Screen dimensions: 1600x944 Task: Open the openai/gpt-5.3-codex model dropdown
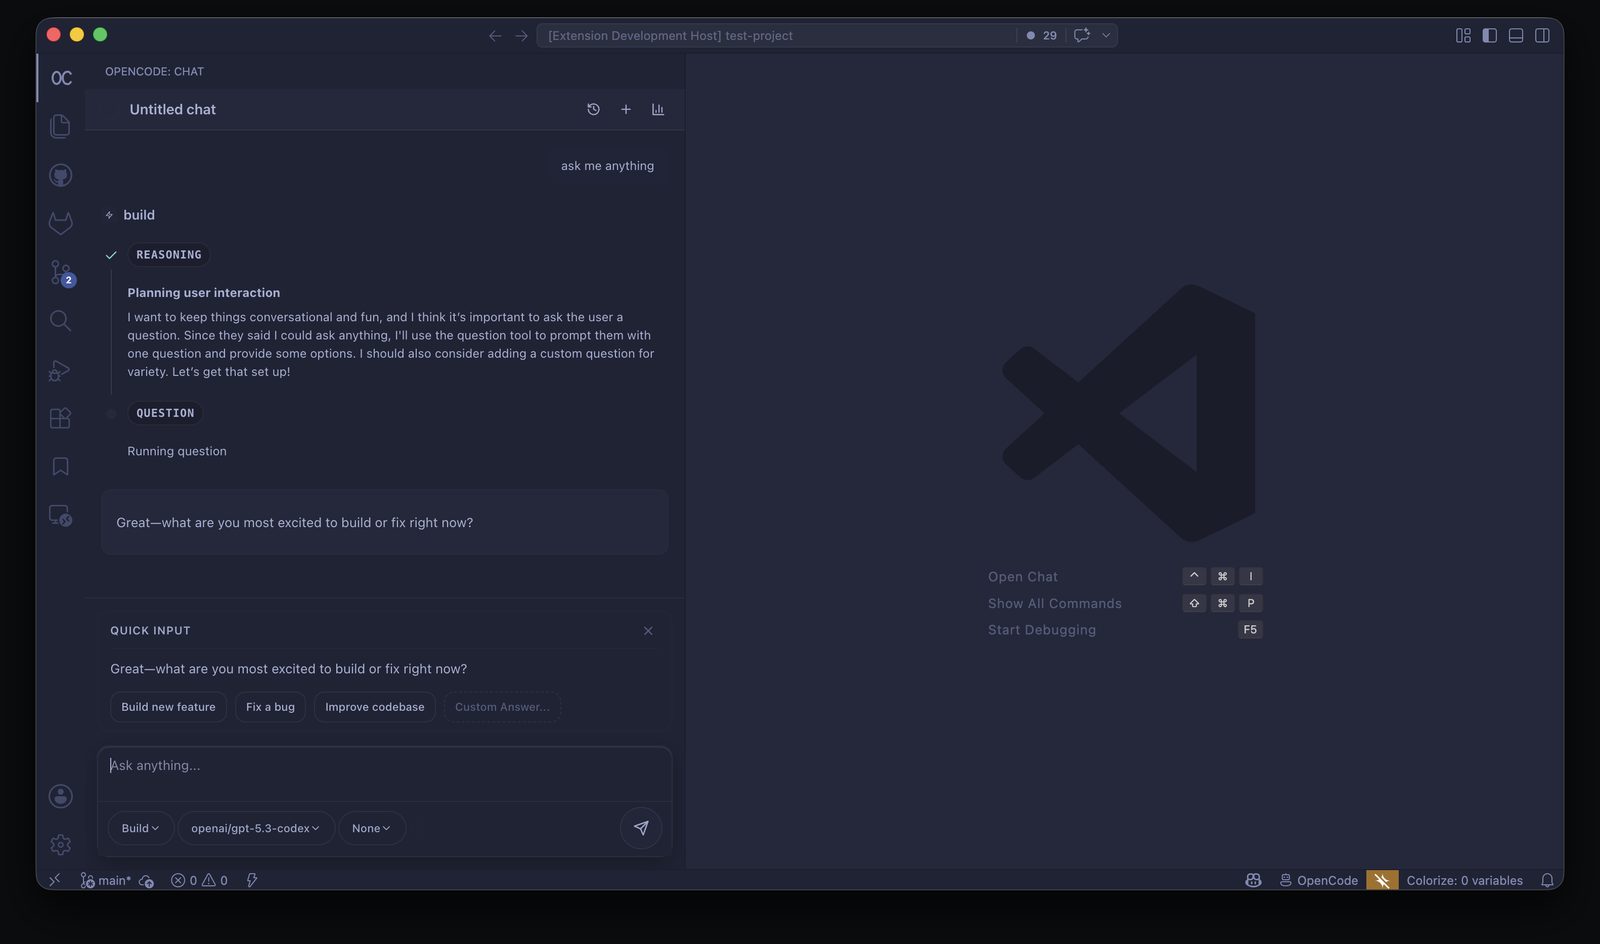(256, 828)
